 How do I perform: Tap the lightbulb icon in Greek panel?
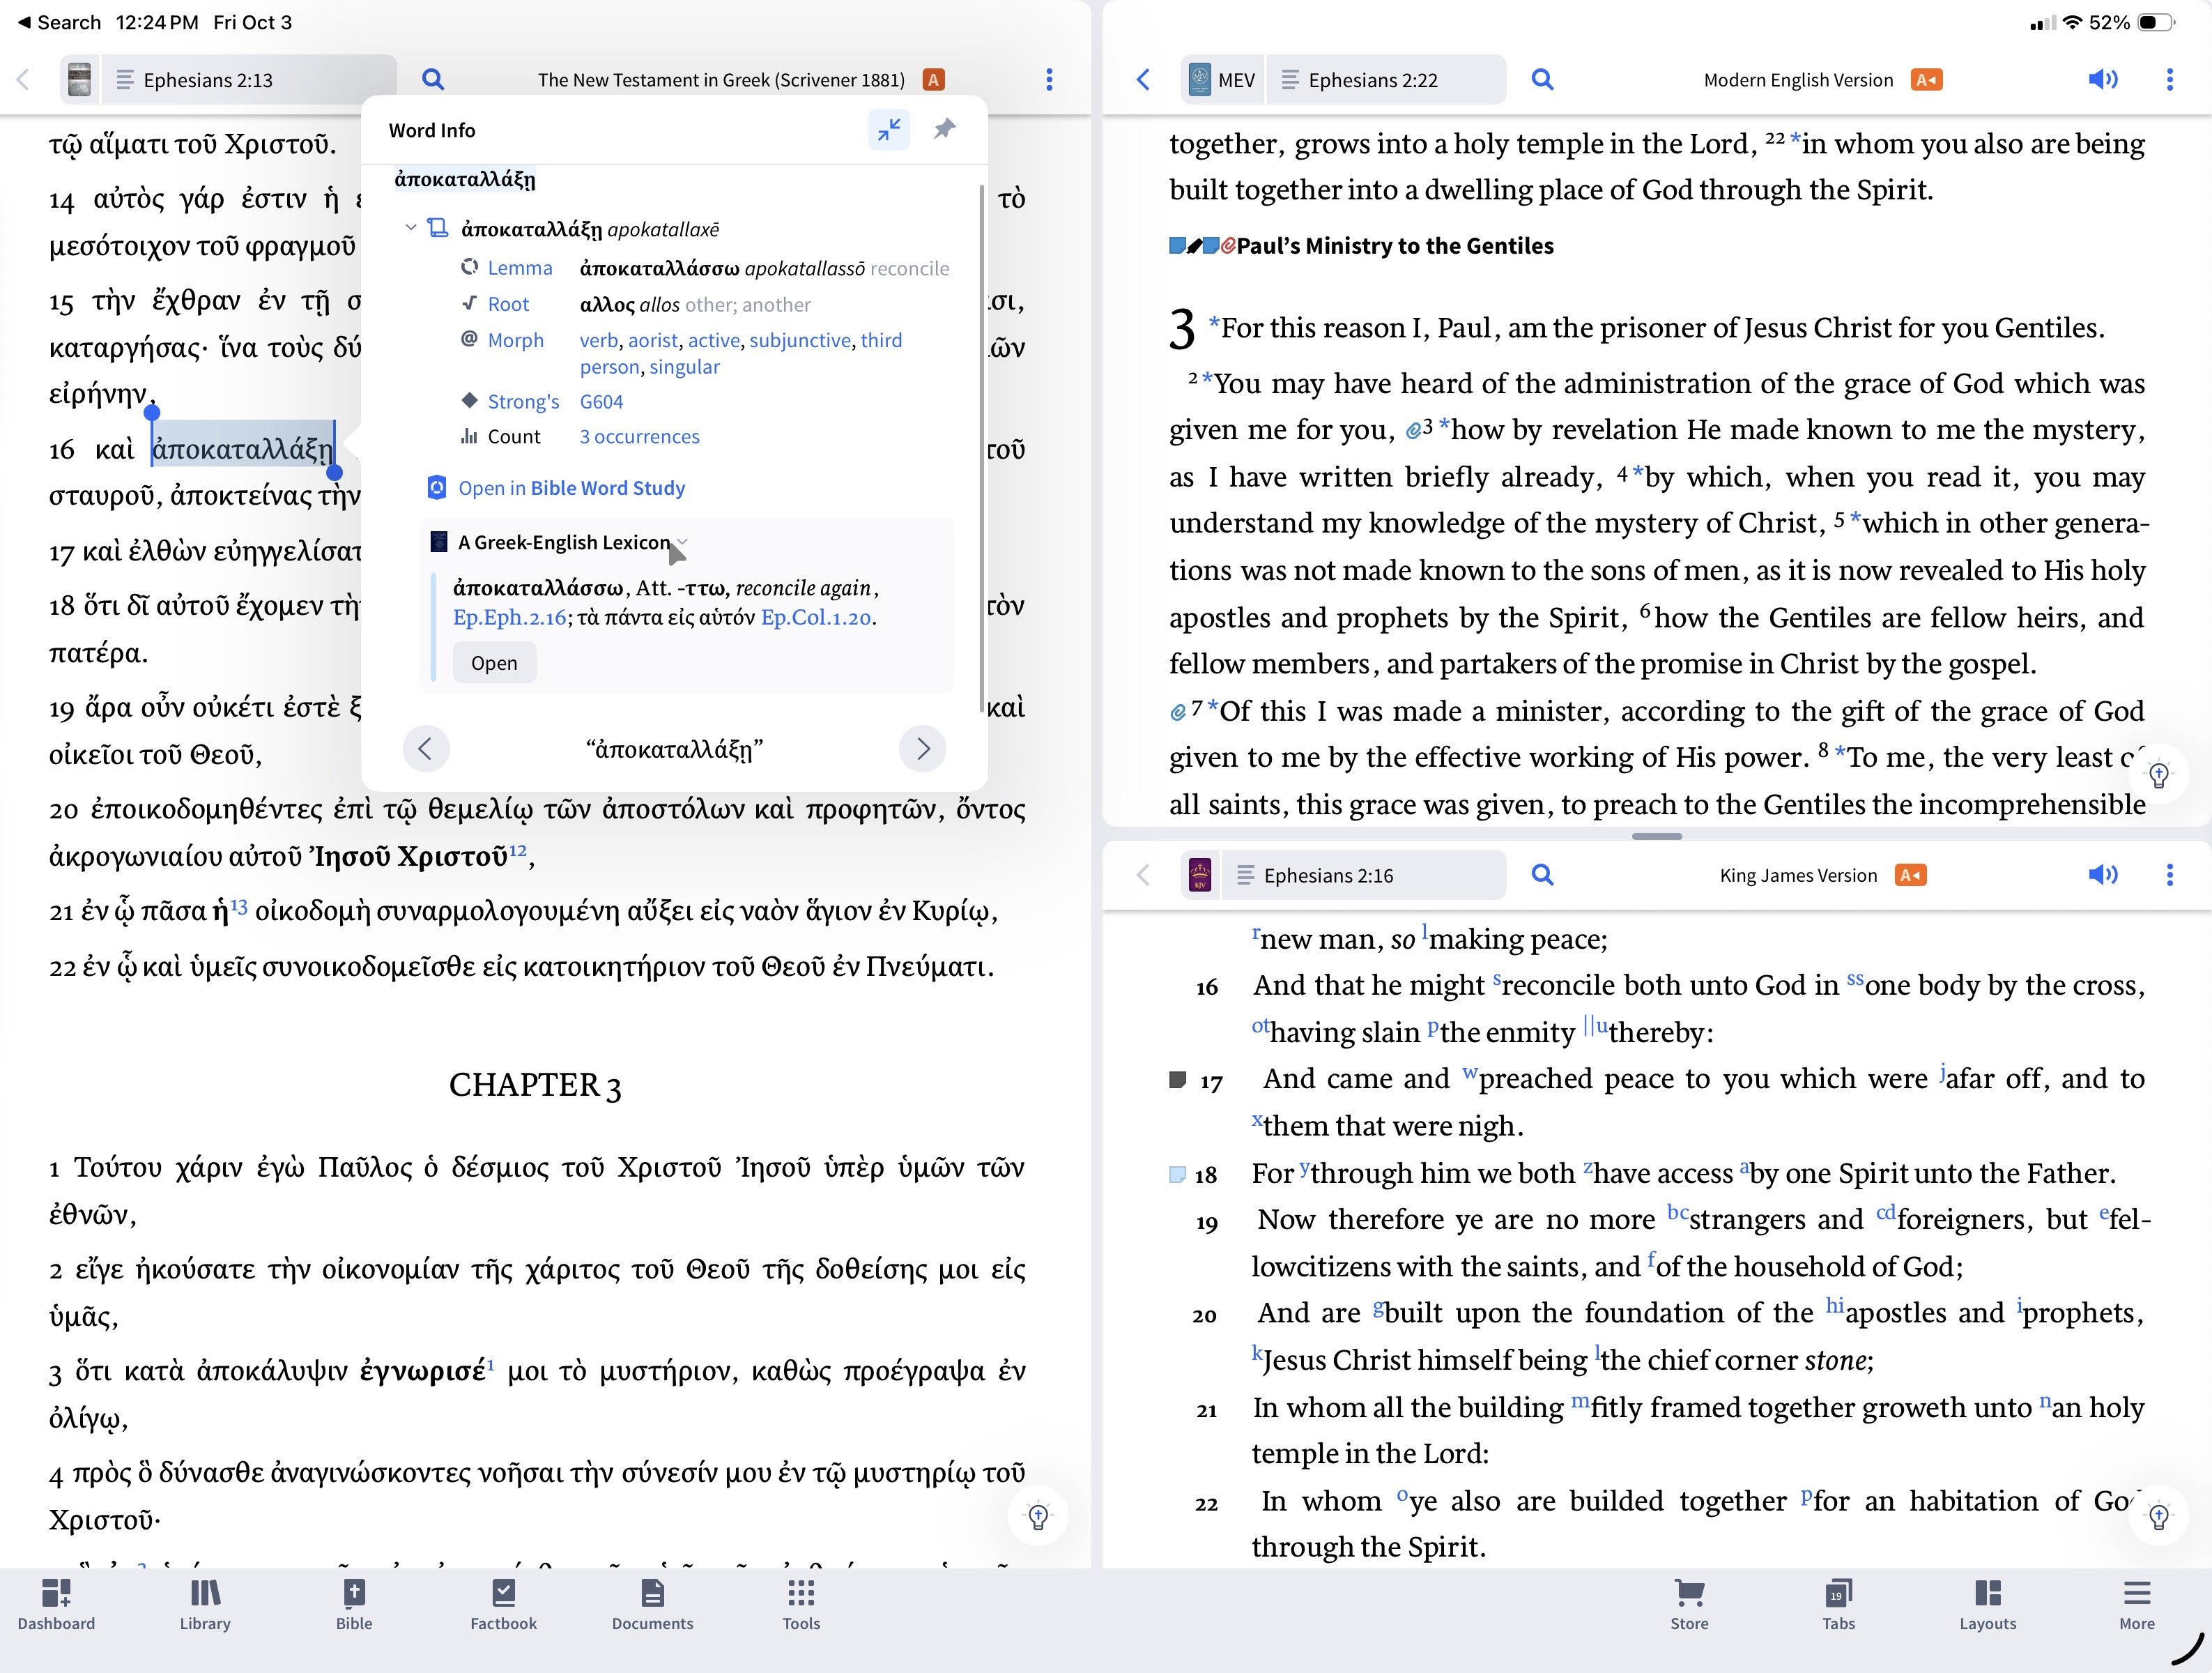[1038, 1516]
